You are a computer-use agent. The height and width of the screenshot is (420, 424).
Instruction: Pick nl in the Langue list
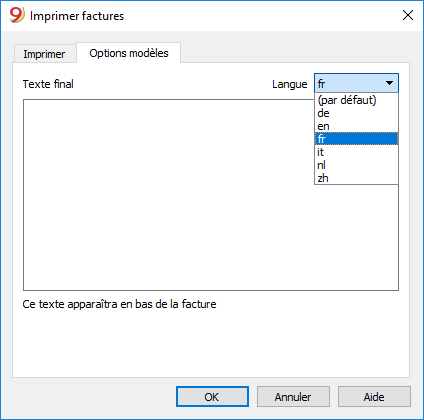(x=356, y=165)
